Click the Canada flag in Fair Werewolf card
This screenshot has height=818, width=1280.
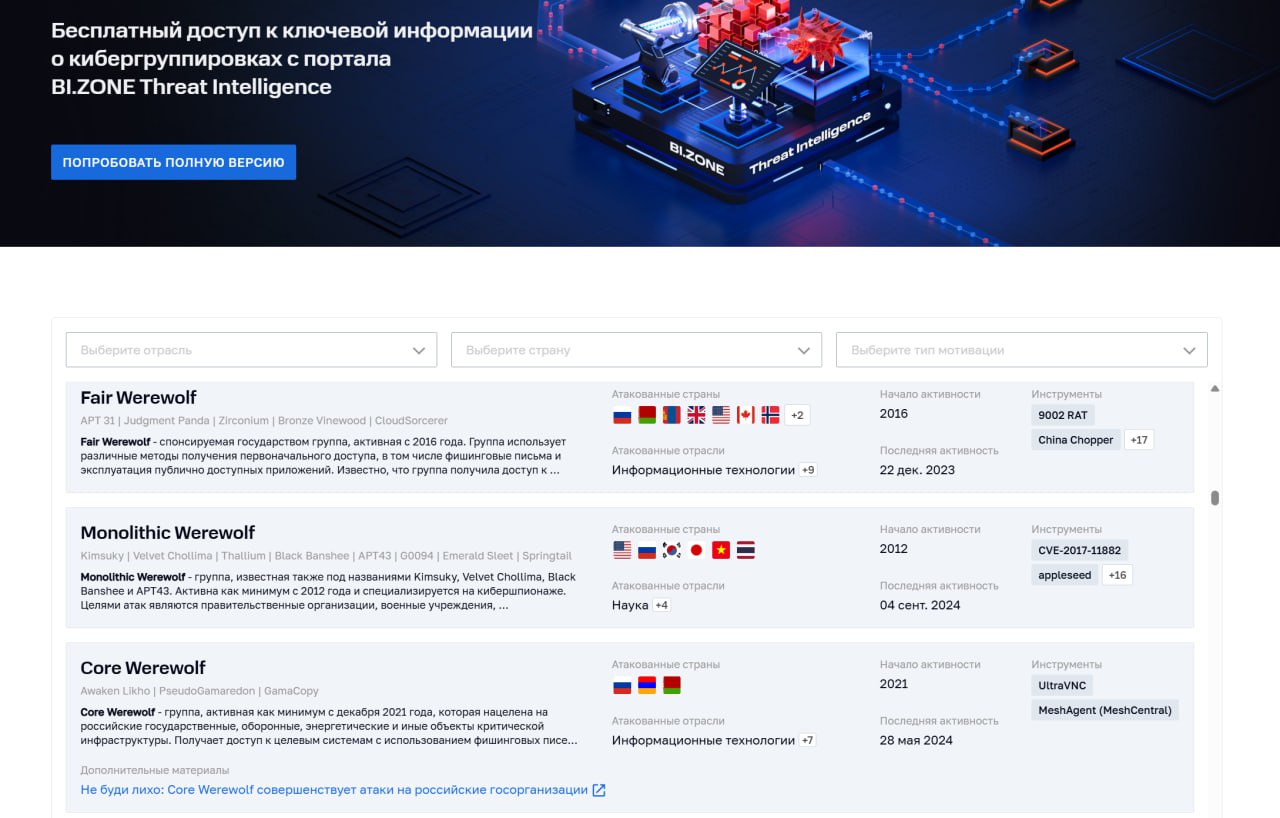tap(745, 415)
